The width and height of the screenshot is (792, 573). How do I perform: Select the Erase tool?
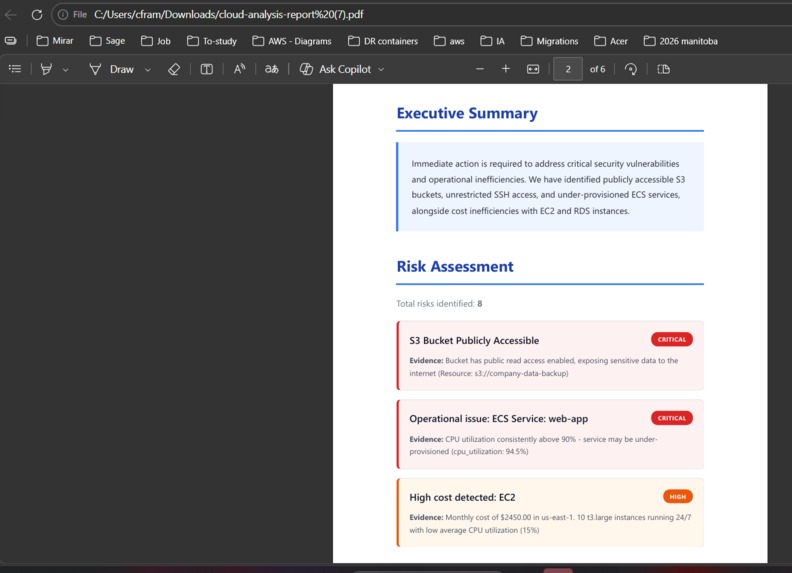click(x=174, y=69)
